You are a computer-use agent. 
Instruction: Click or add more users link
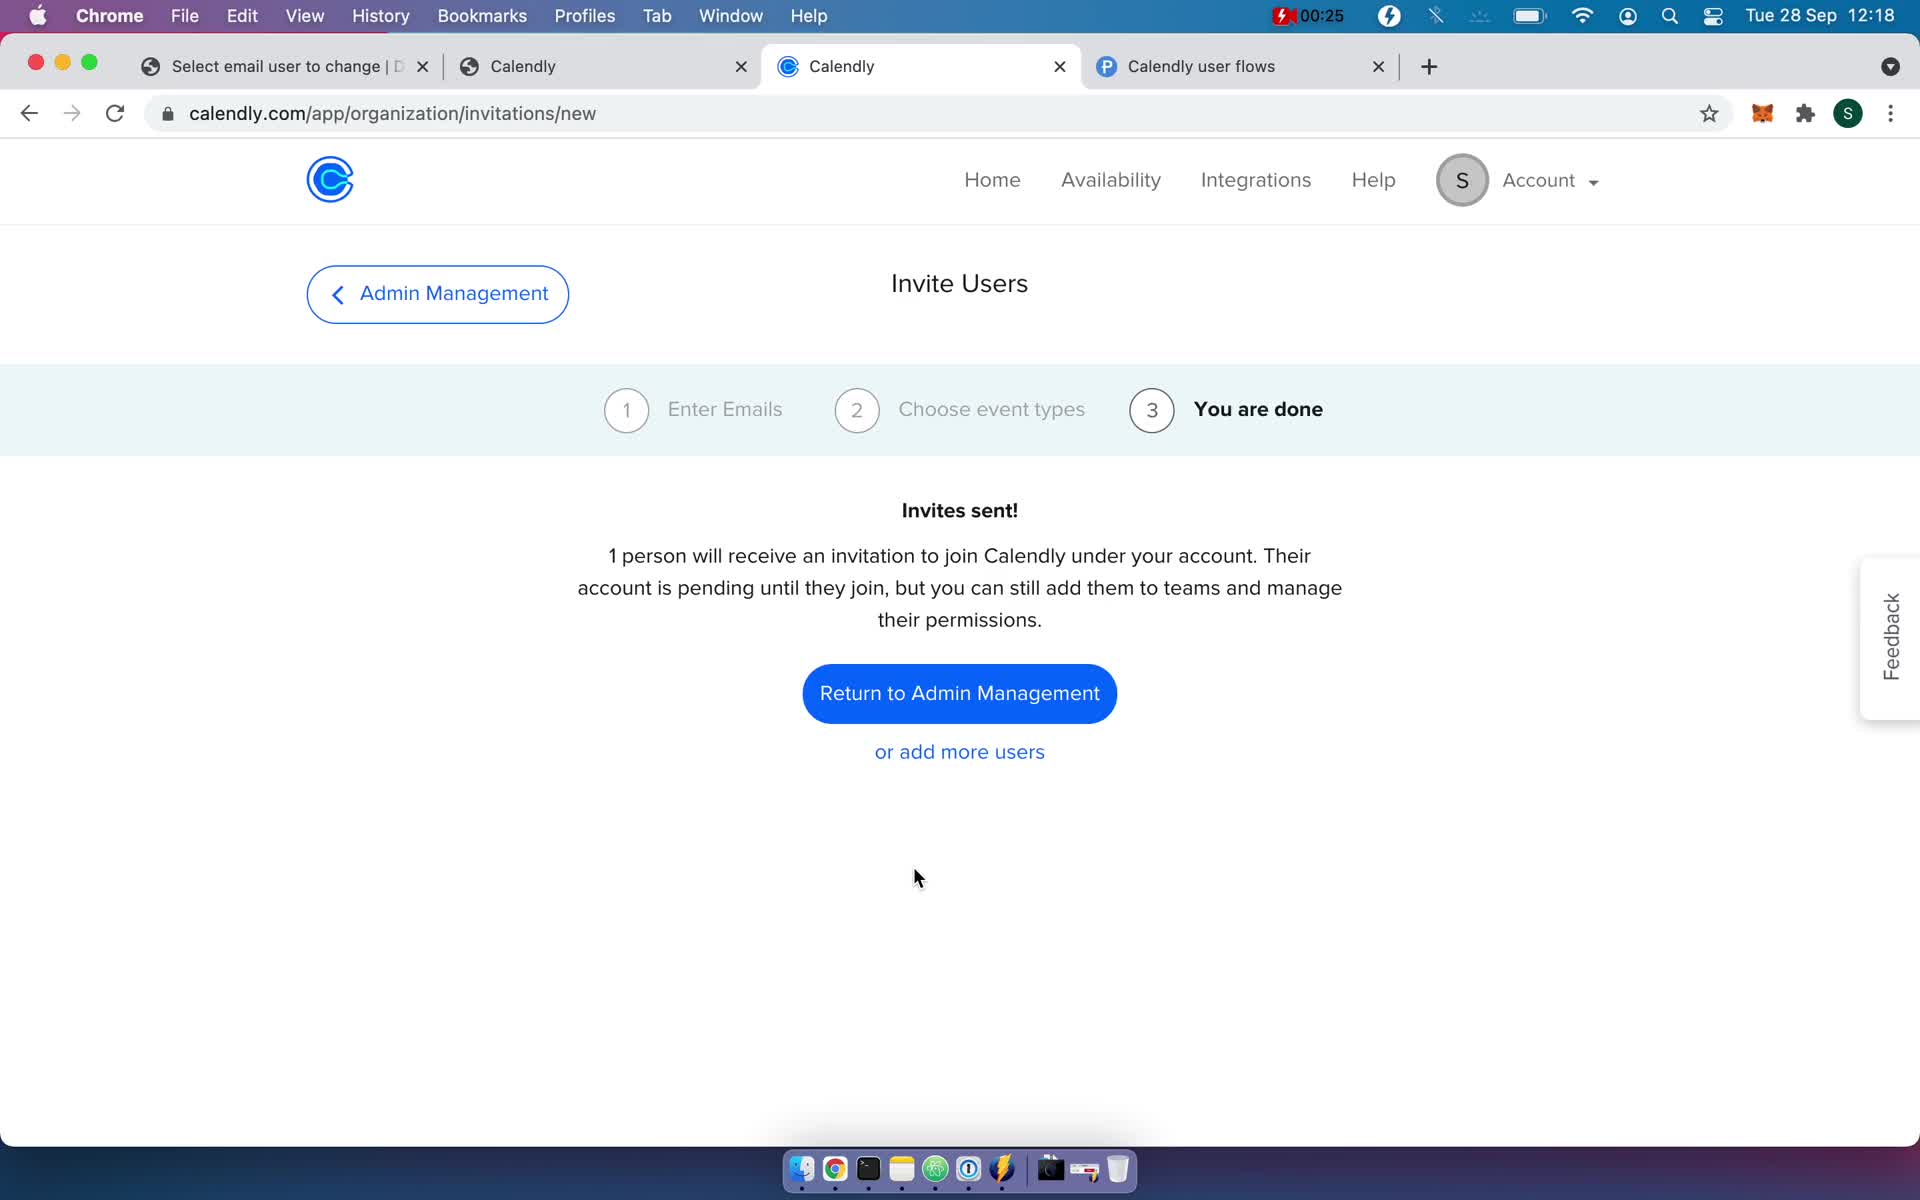959,751
